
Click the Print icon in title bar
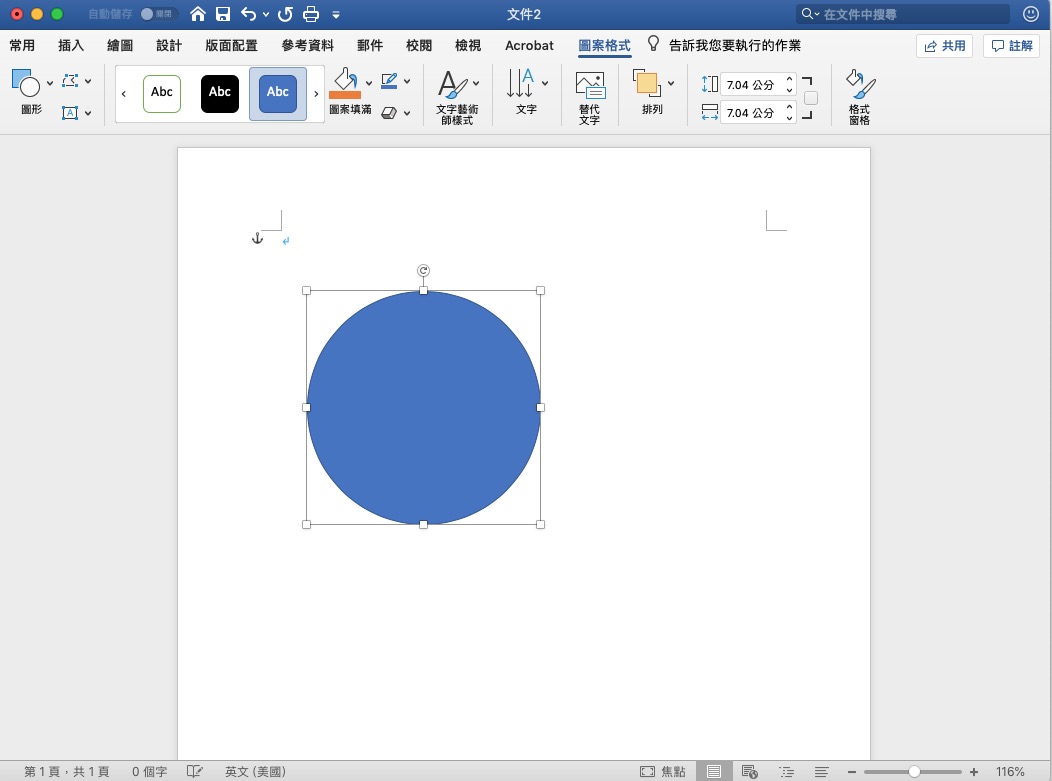tap(311, 14)
